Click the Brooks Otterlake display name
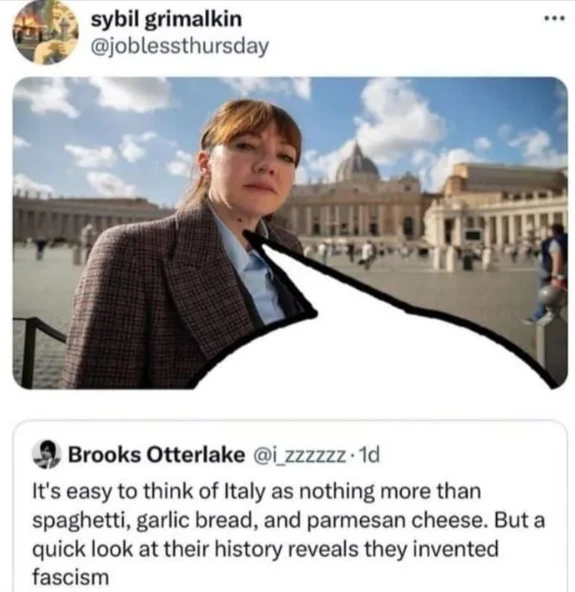 [156, 455]
